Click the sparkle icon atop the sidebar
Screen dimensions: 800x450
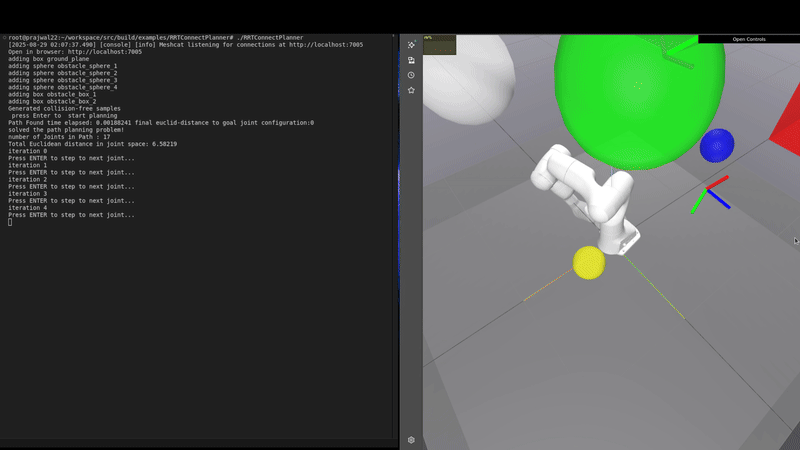[x=411, y=45]
